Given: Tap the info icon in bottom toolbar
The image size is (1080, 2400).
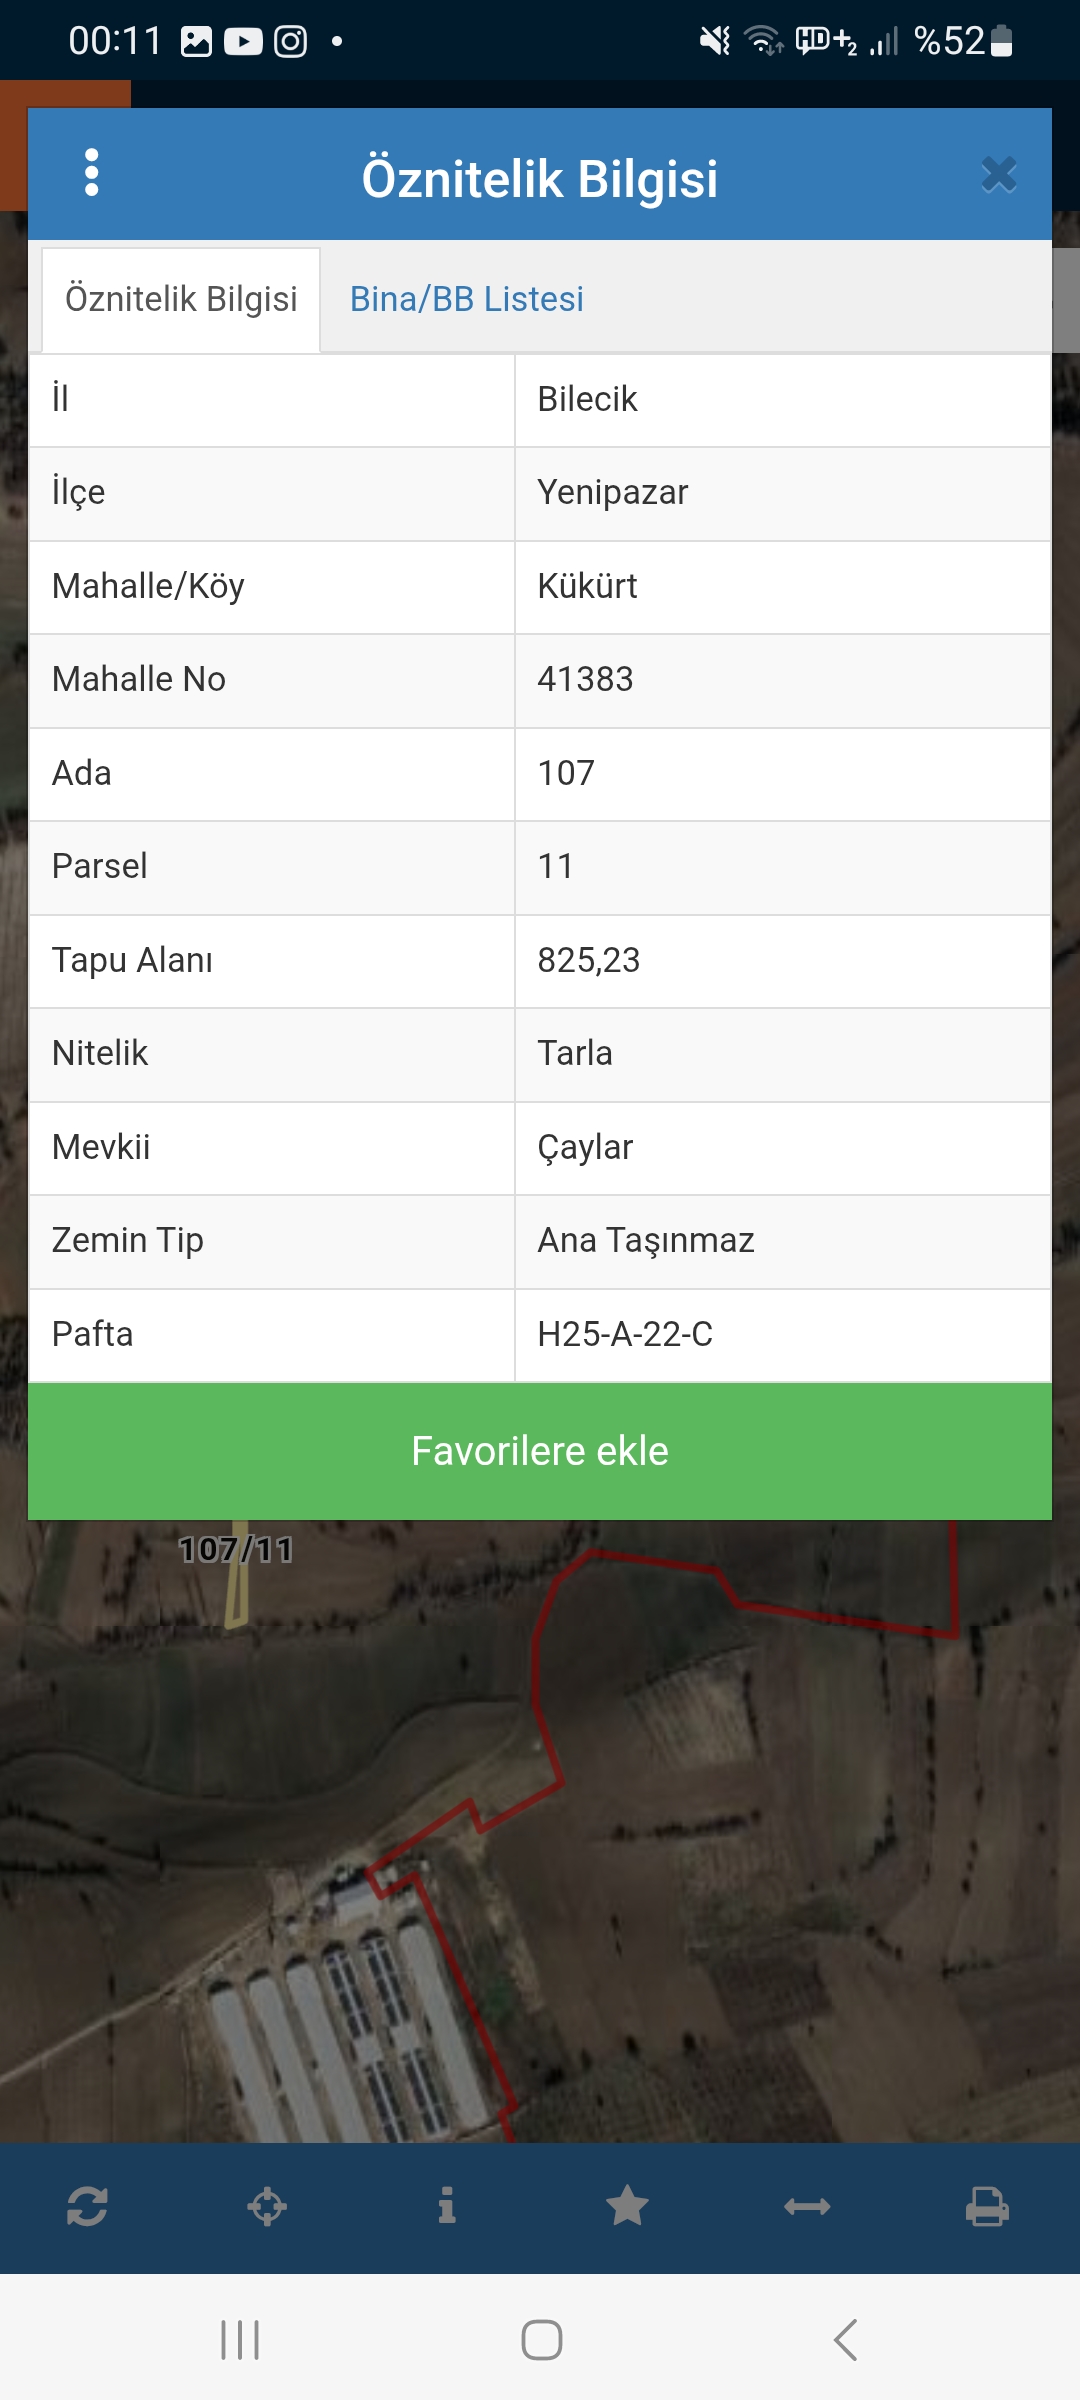Looking at the screenshot, I should tap(447, 2206).
